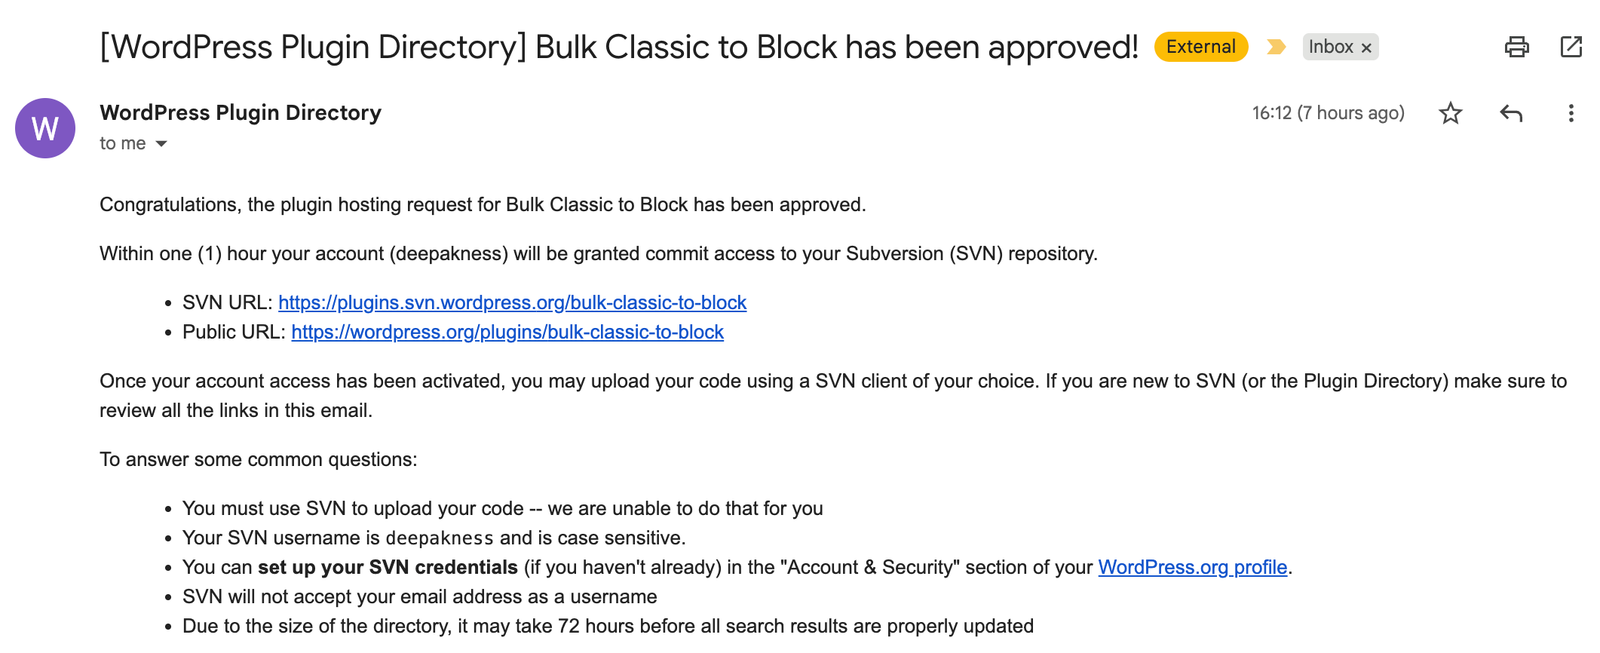Click the yellow External tag
Screen dimensions: 1600x653
tap(1200, 47)
